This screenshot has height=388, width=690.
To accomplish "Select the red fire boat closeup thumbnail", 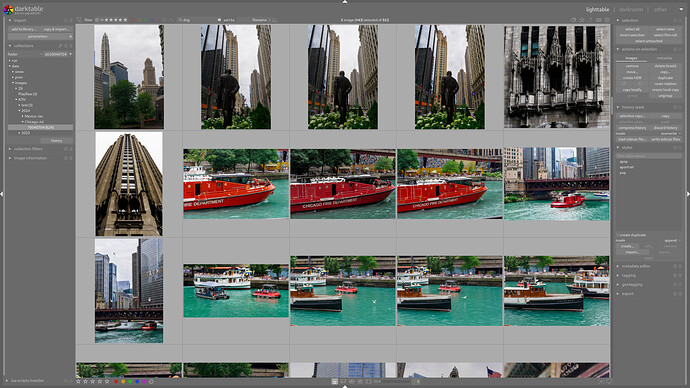I will [x=236, y=184].
